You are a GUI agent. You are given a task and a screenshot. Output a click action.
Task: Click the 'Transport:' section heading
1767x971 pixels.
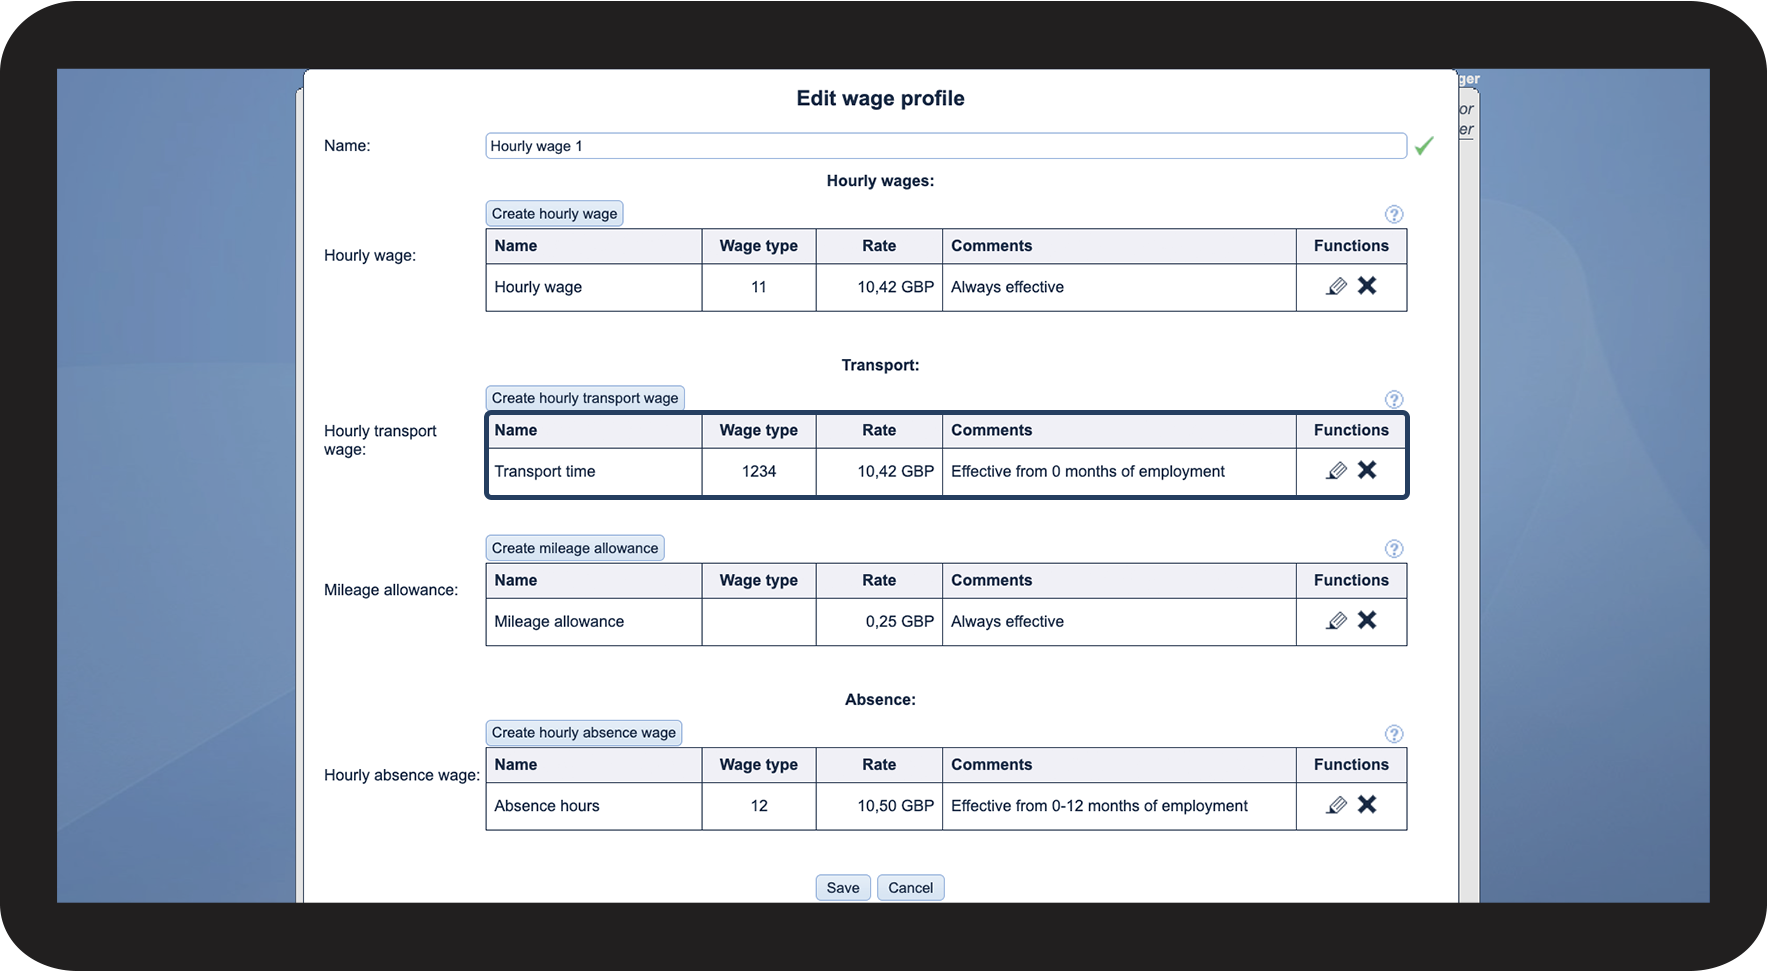pyautogui.click(x=880, y=365)
